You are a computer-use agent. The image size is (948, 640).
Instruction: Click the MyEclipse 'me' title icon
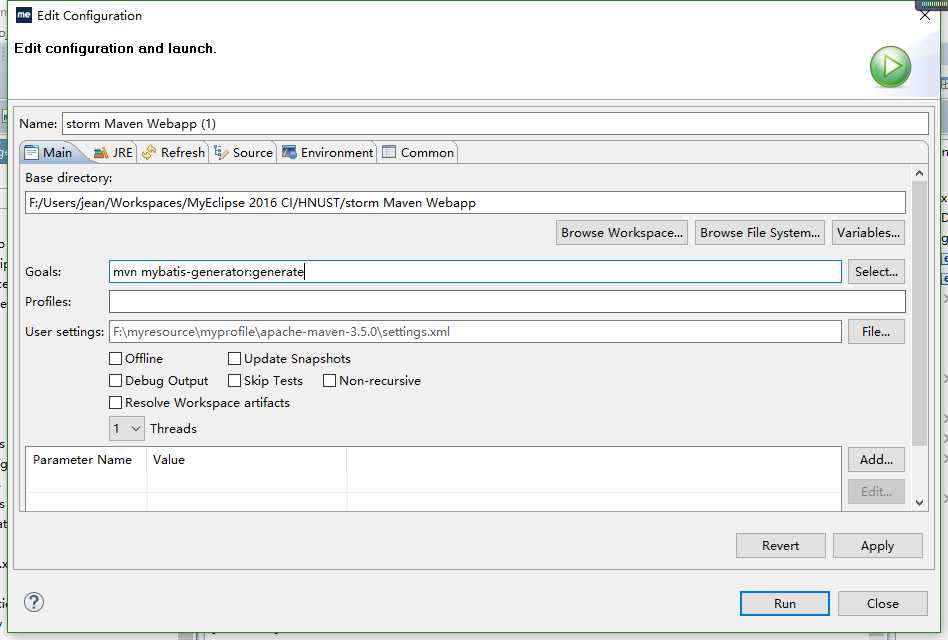pos(24,15)
